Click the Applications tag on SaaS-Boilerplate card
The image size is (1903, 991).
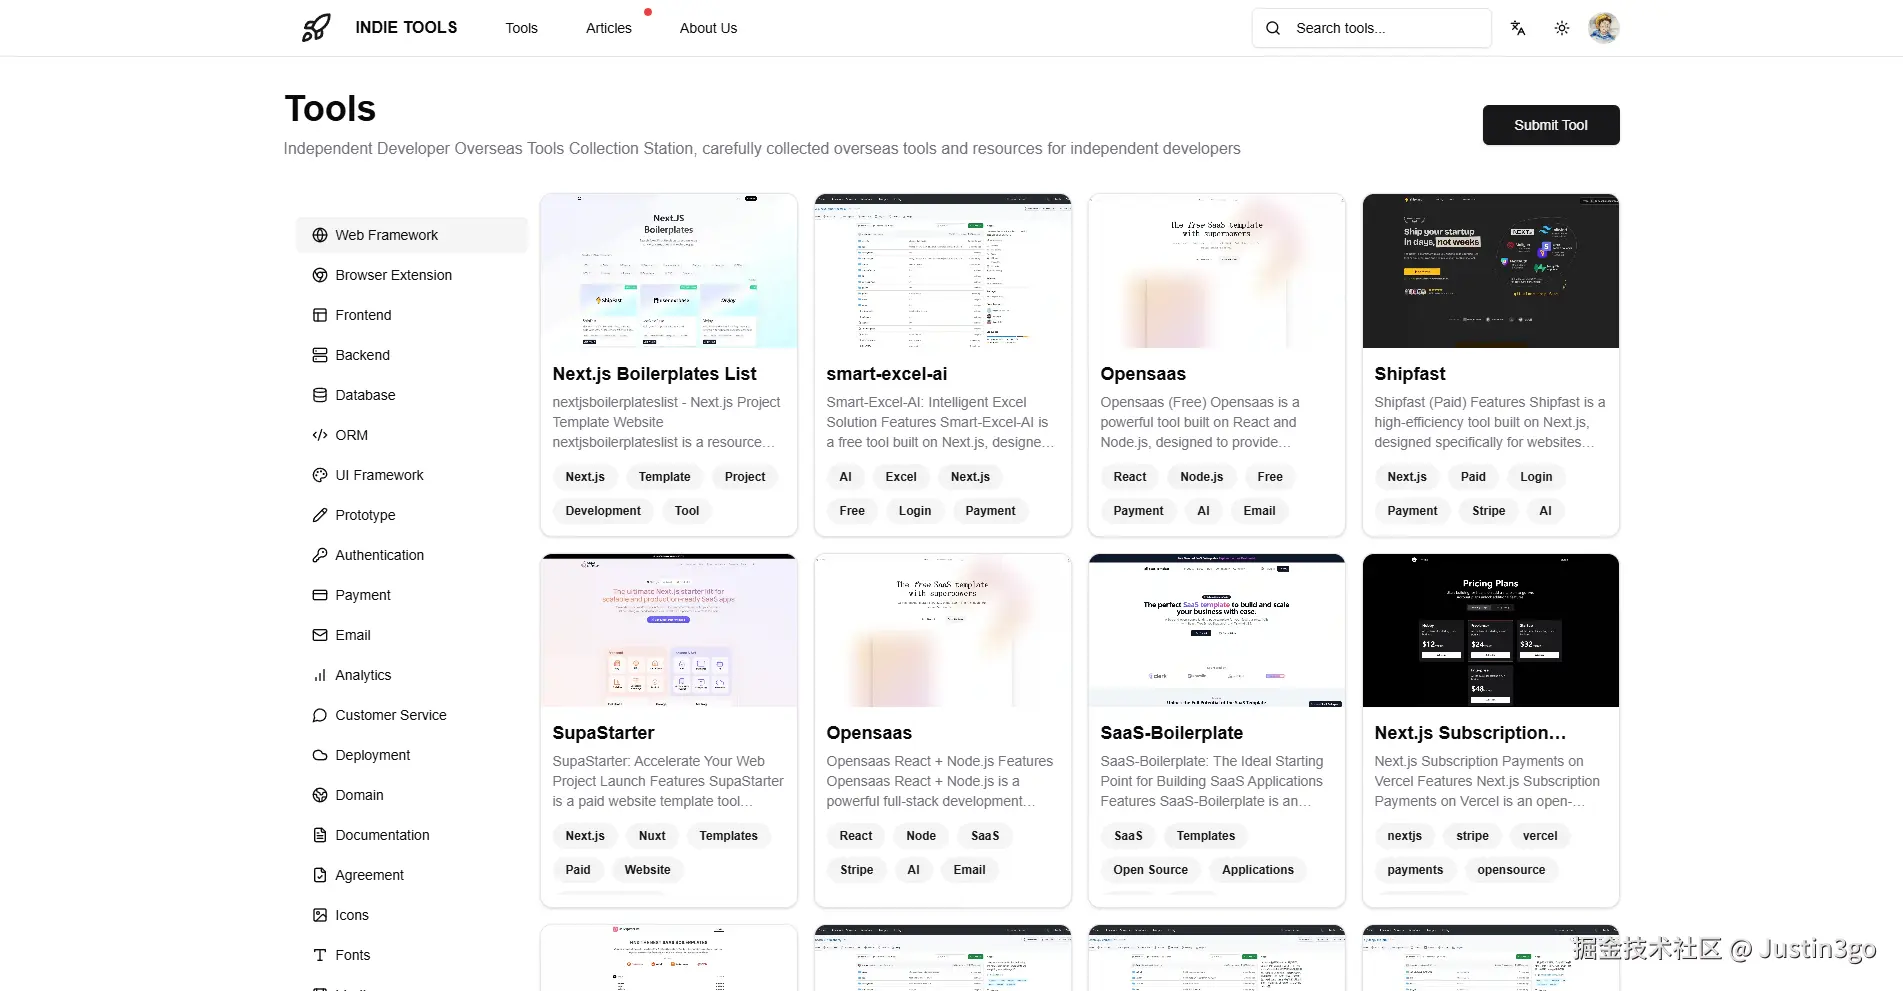click(1258, 870)
